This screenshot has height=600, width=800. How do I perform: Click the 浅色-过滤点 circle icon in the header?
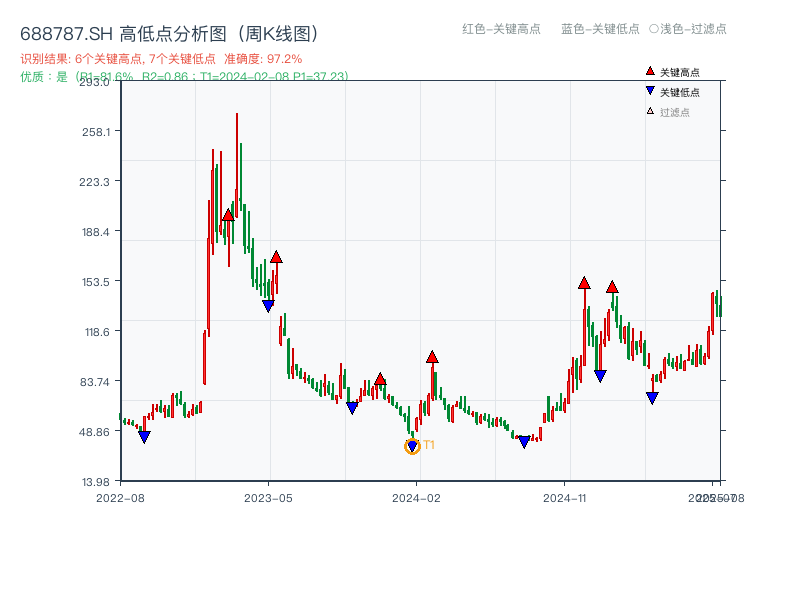tap(656, 30)
